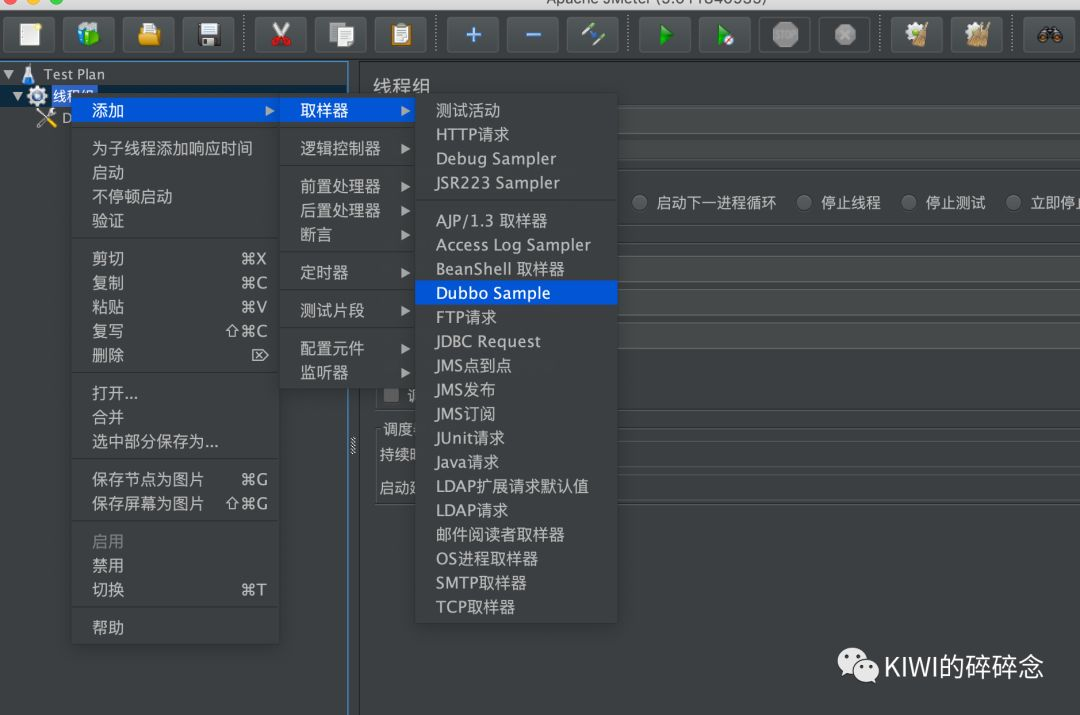Viewport: 1080px width, 715px height.
Task: Click the Copy icon in toolbar
Action: click(x=341, y=34)
